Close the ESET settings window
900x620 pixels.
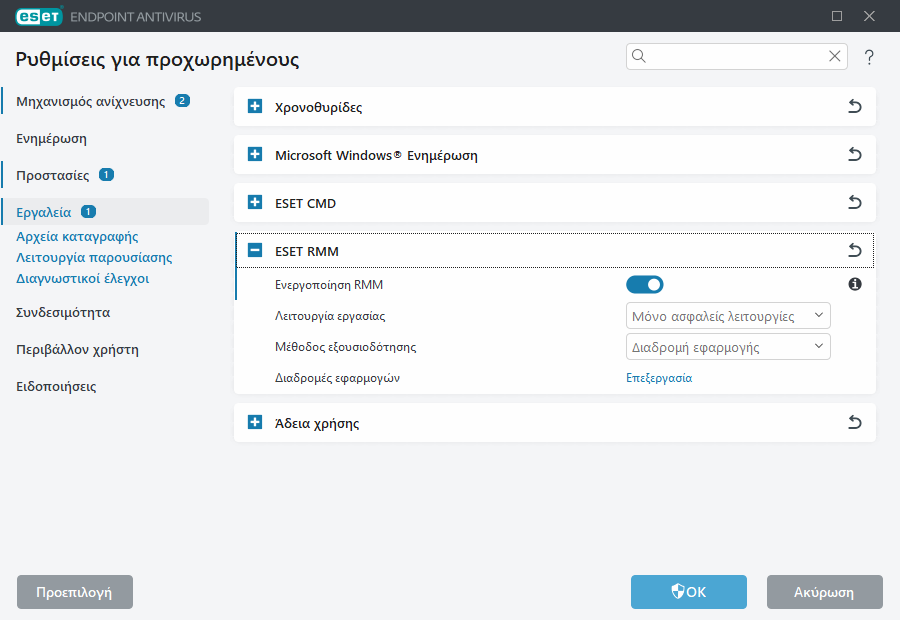[x=869, y=16]
